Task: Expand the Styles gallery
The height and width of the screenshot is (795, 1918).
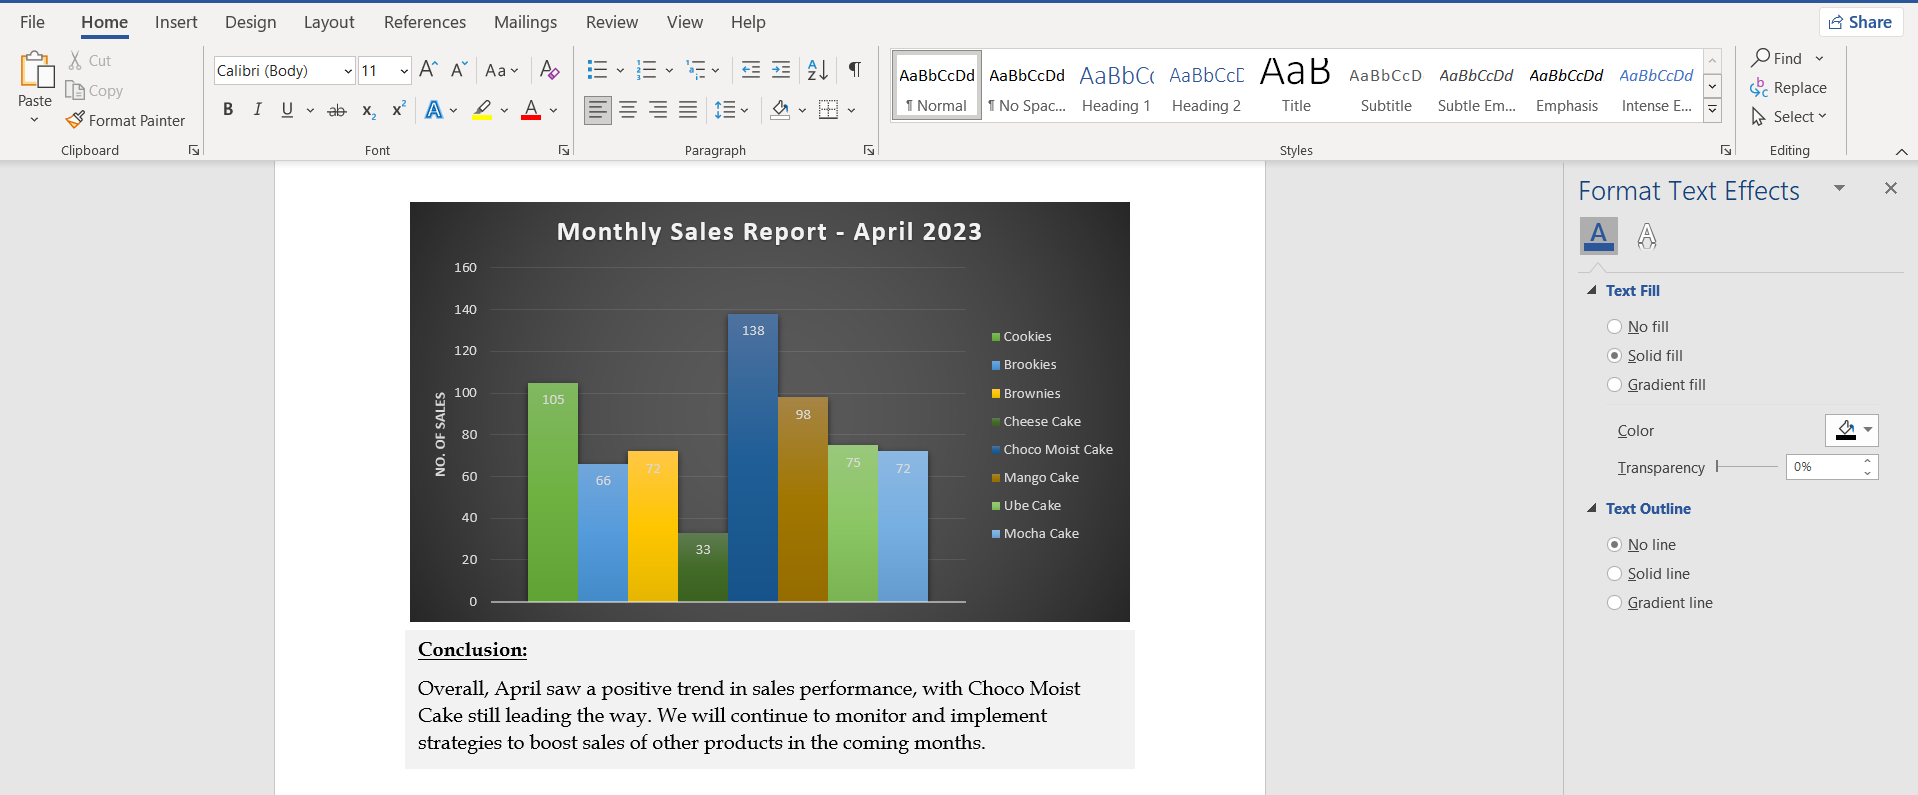Action: pyautogui.click(x=1713, y=111)
